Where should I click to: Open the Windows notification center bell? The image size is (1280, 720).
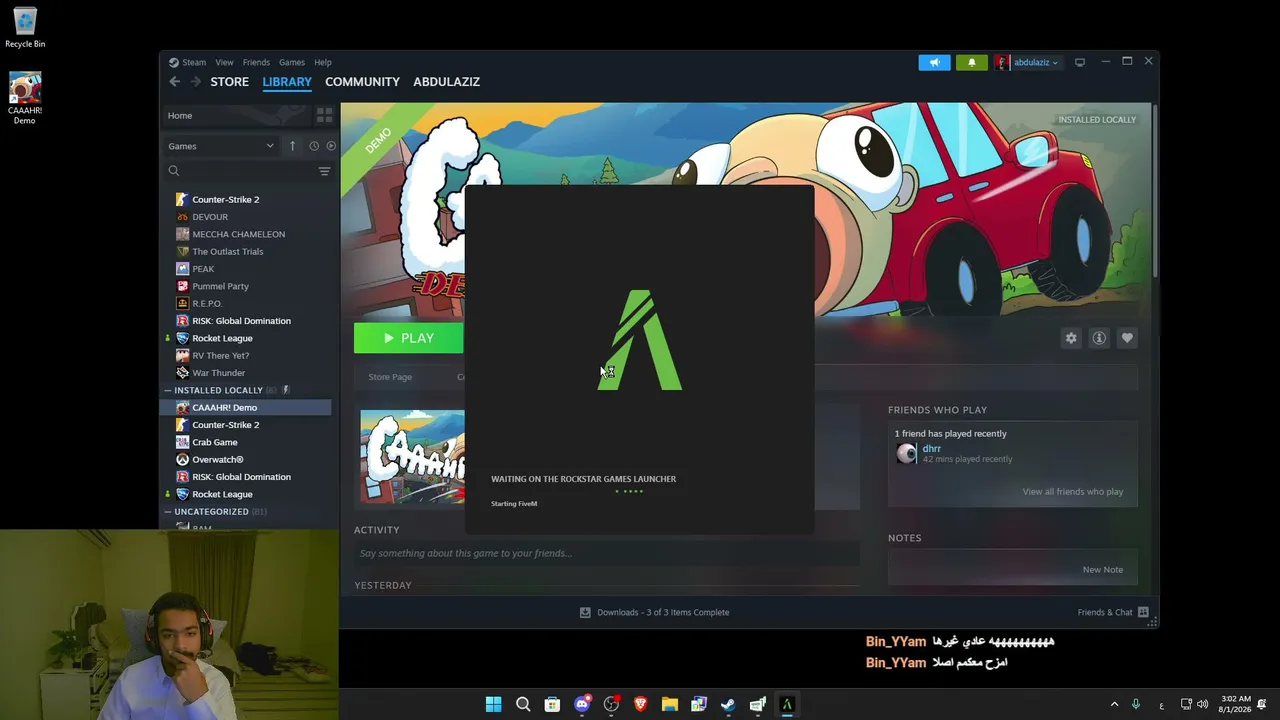tap(1262, 704)
